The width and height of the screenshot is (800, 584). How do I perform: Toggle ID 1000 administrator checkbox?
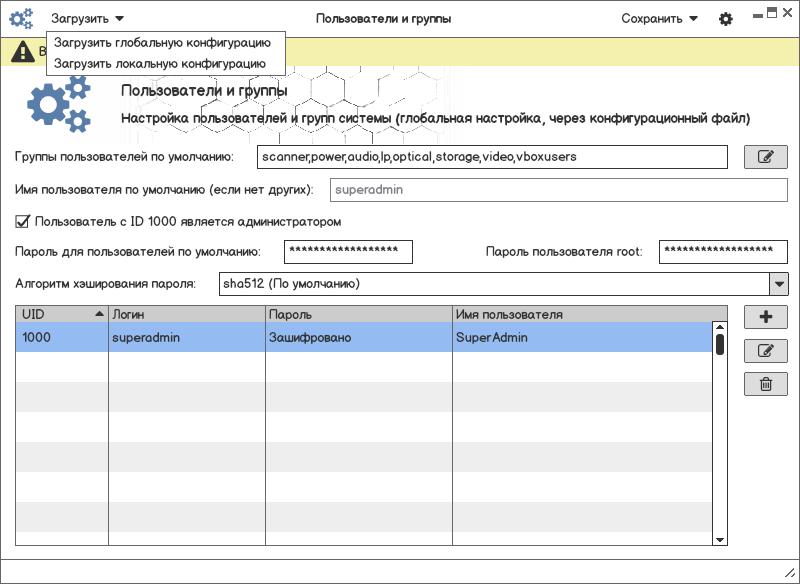click(23, 221)
